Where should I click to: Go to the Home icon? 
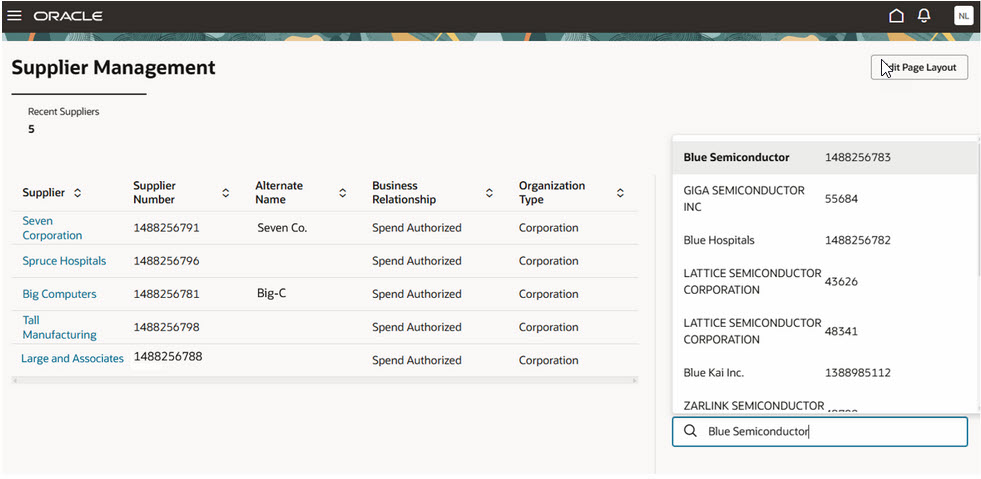896,16
